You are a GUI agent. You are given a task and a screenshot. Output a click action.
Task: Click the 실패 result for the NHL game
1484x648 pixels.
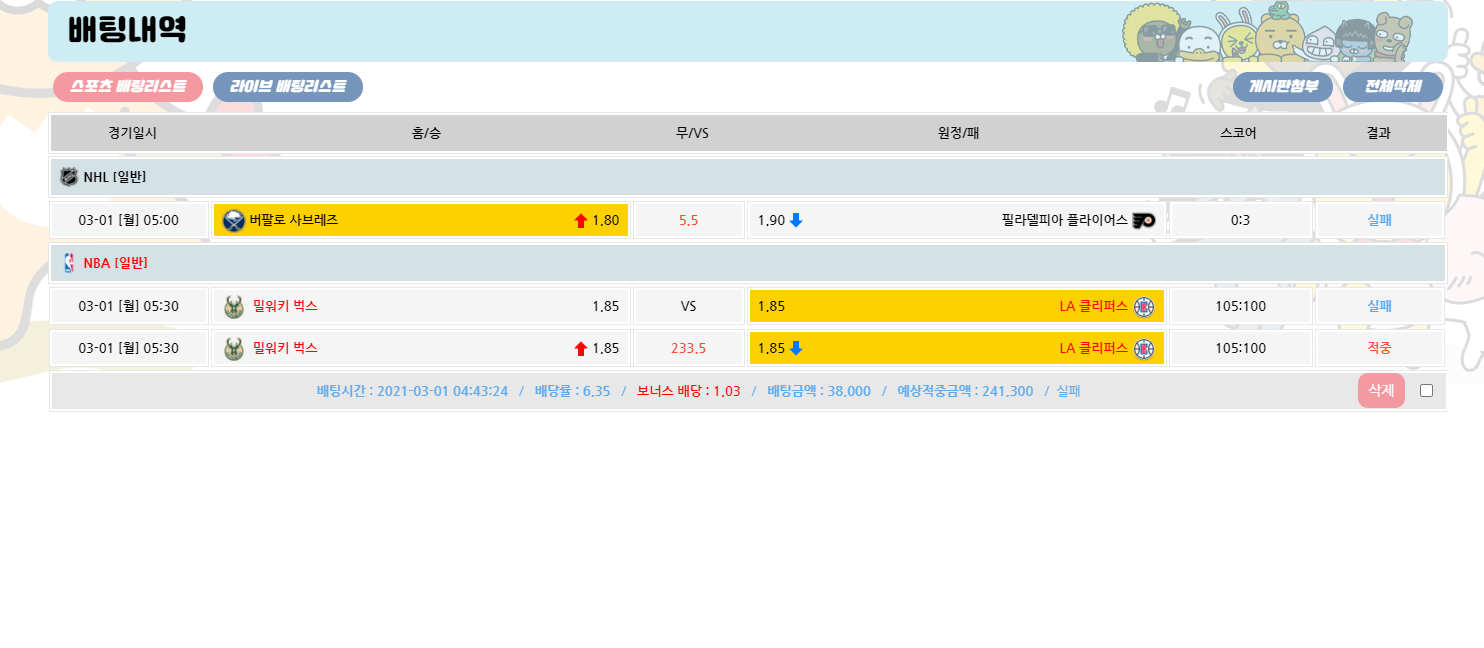pyautogui.click(x=1379, y=221)
